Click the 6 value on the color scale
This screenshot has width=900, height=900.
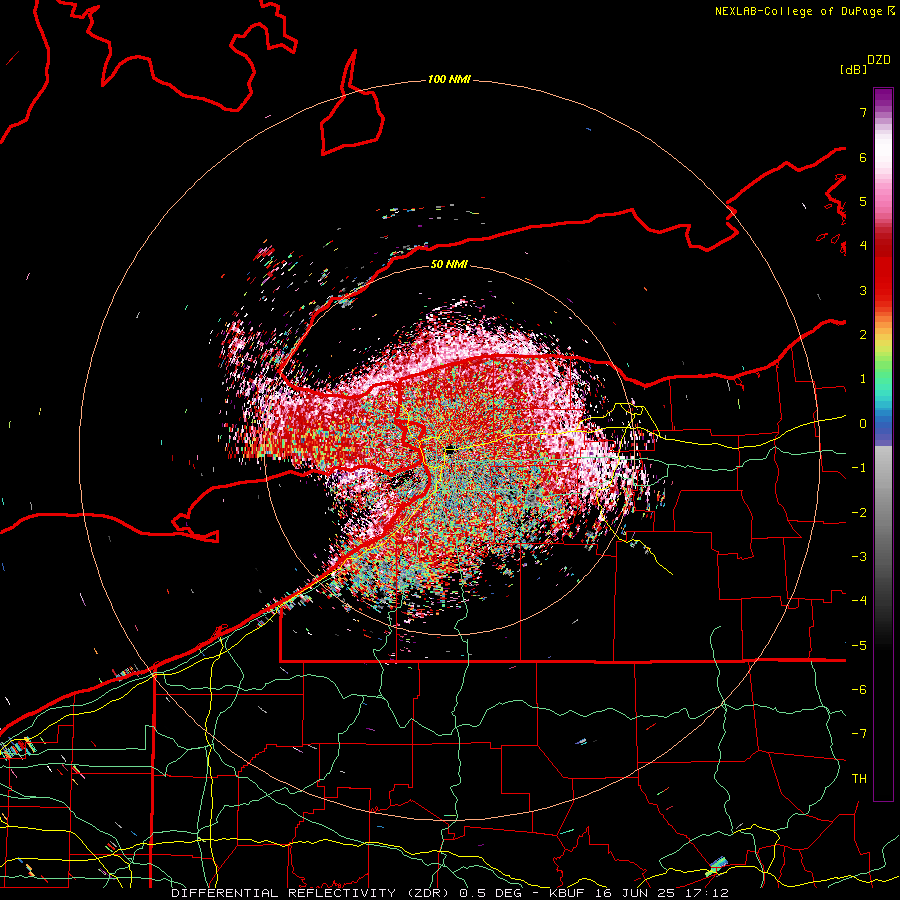[863, 157]
